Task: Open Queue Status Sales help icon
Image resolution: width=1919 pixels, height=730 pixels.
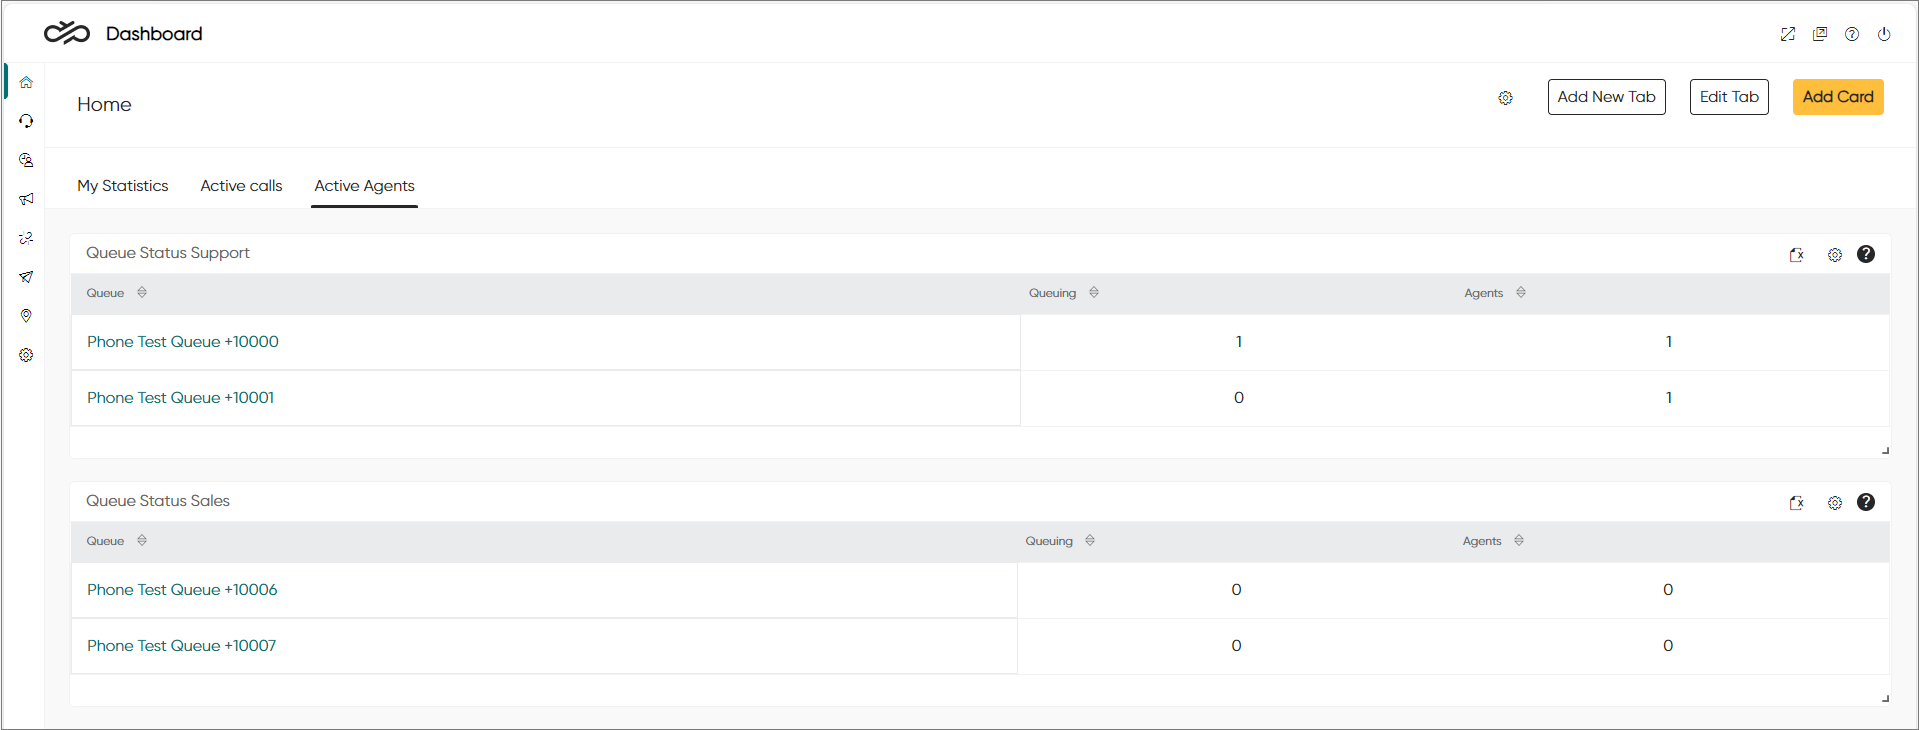Action: coord(1866,502)
